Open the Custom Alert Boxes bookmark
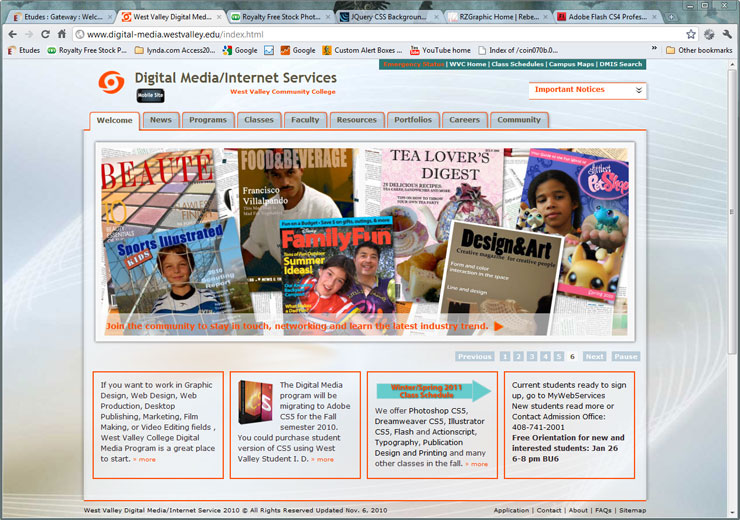Viewport: 740px width, 520px height. coord(362,50)
